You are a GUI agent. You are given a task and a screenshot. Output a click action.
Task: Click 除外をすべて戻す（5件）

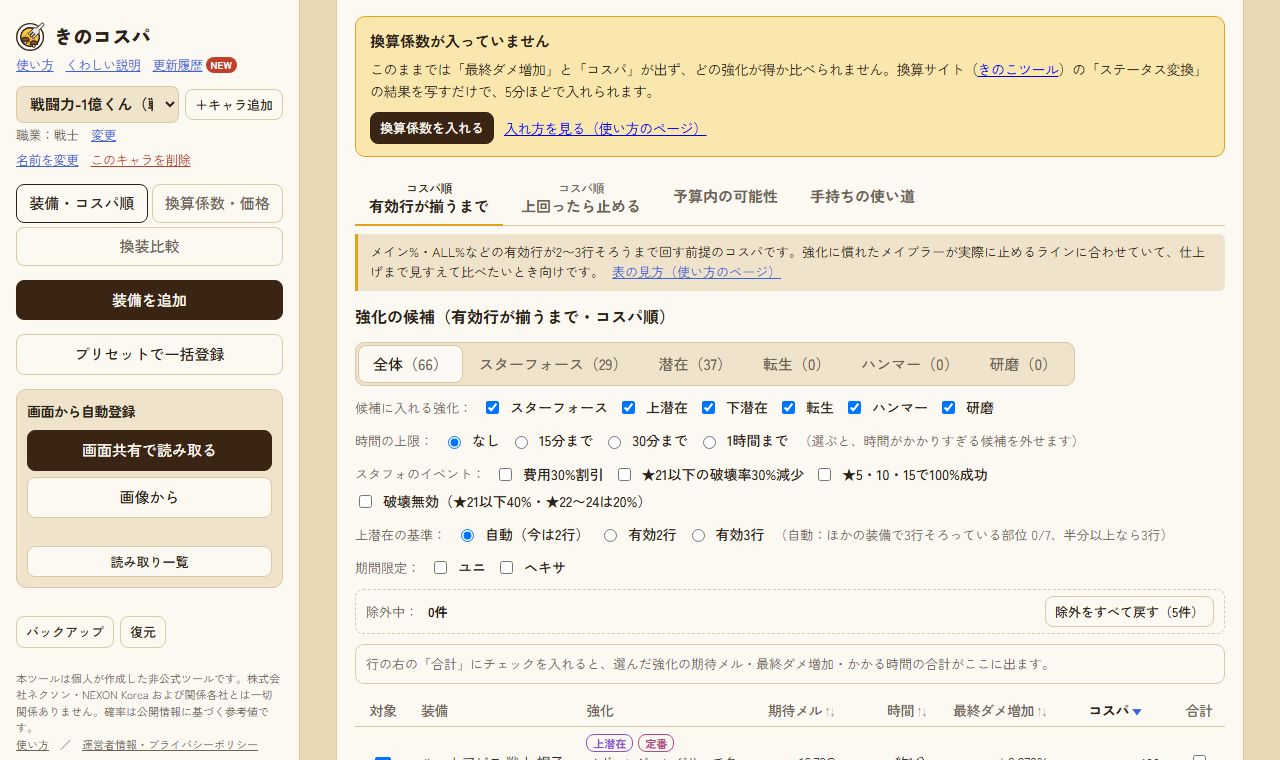point(1129,612)
